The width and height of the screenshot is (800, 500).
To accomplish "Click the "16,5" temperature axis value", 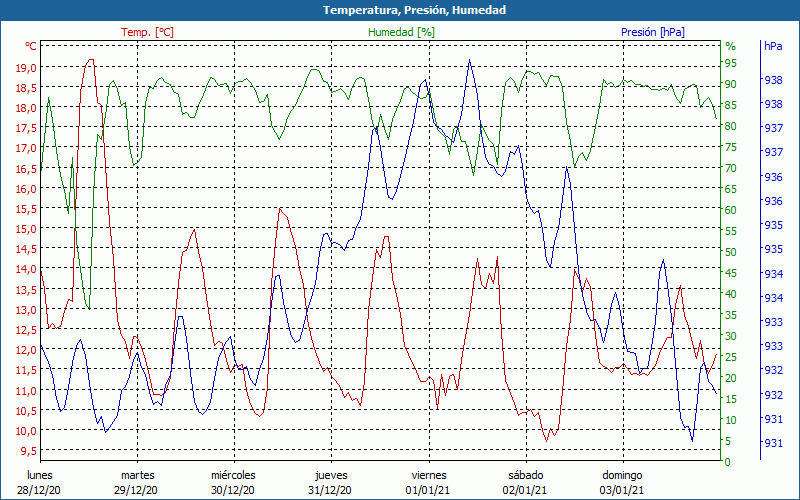I will tap(28, 168).
